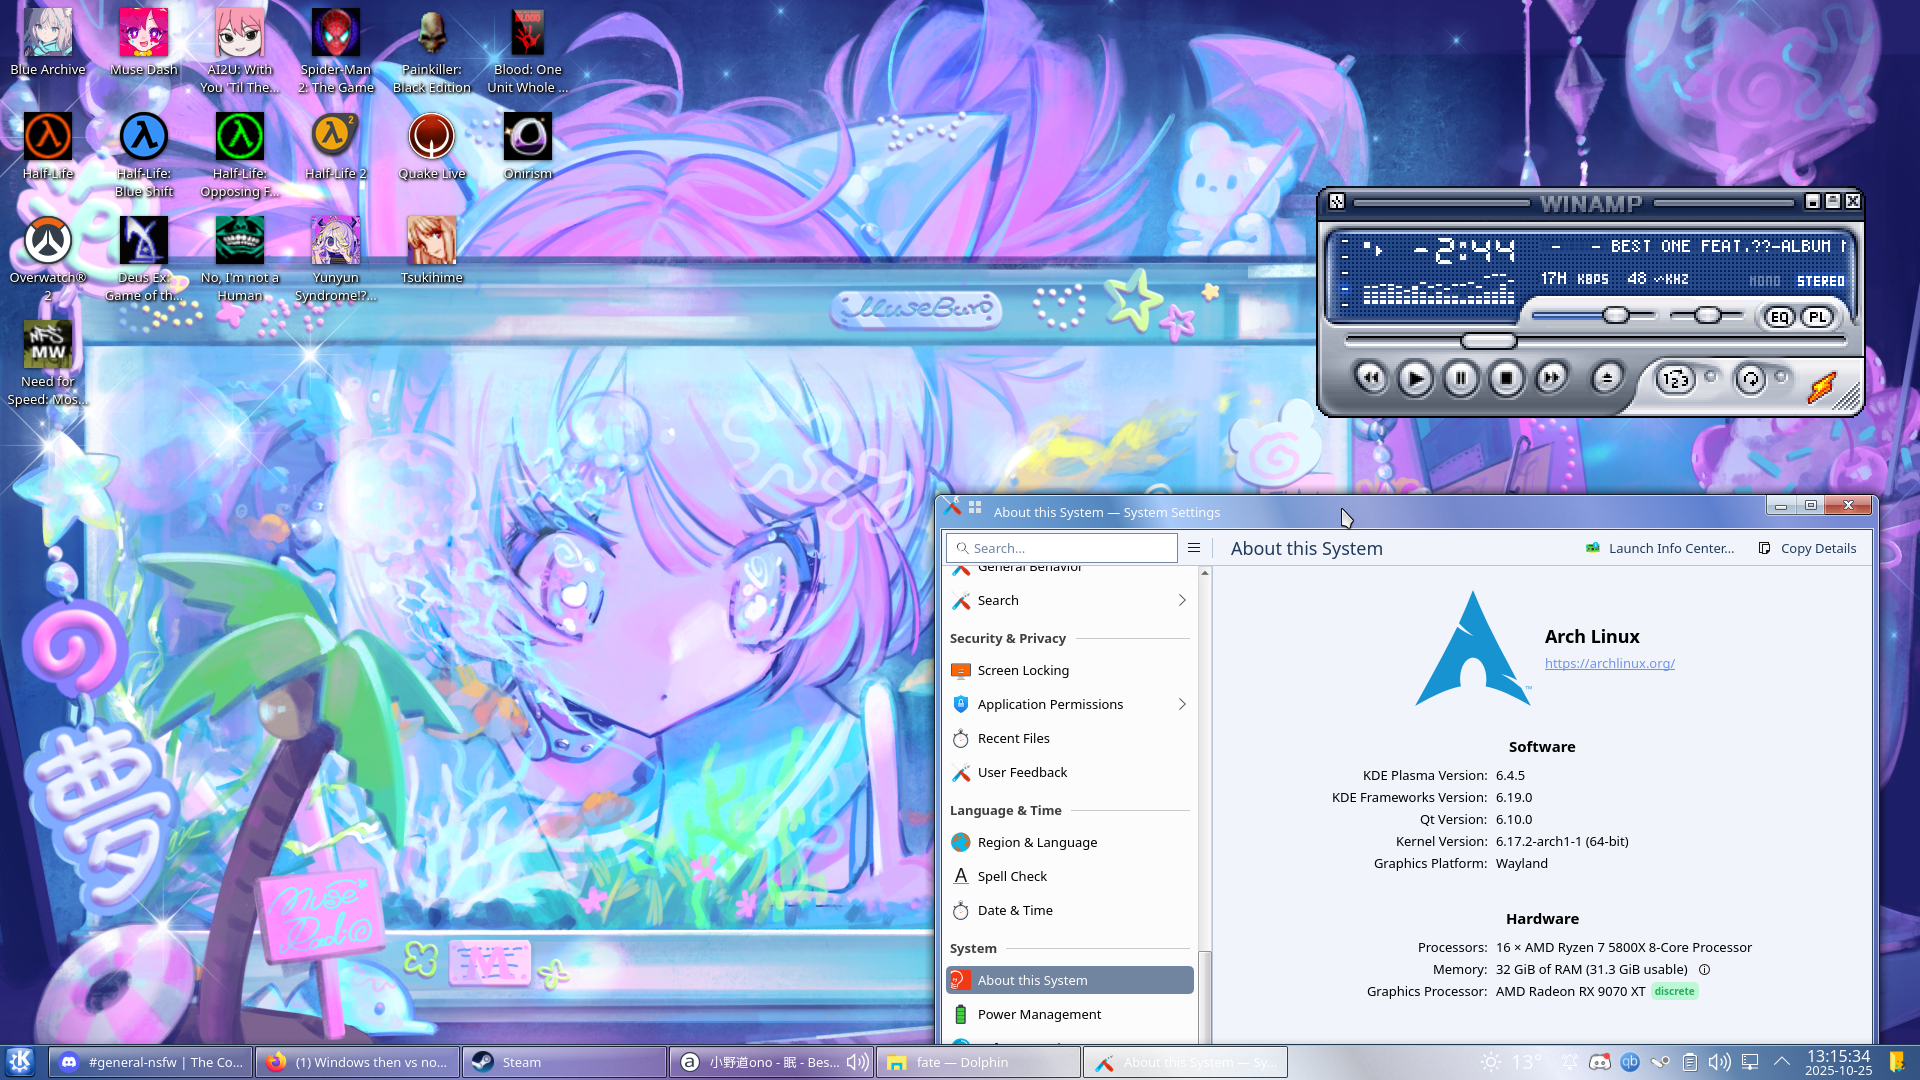Open the archlinux.org link
The height and width of the screenshot is (1080, 1920).
tap(1609, 663)
